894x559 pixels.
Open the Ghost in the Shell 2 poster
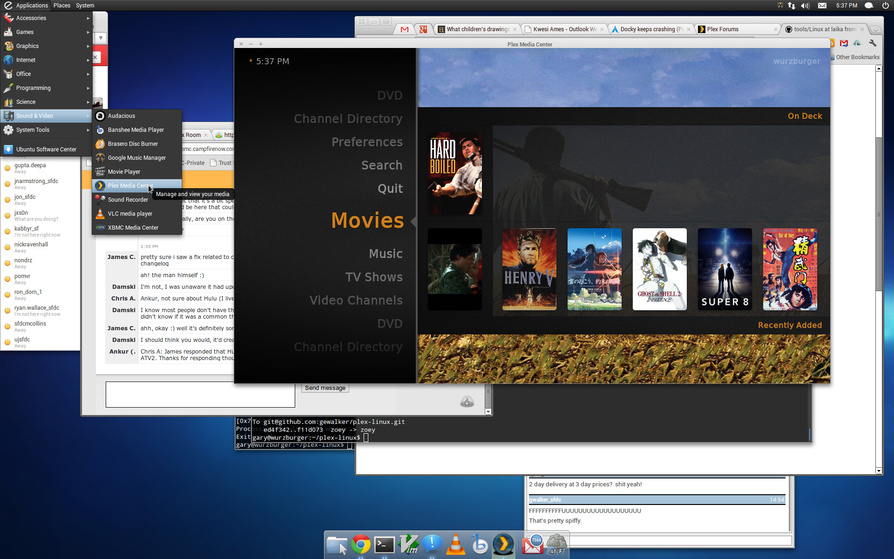[x=660, y=269]
